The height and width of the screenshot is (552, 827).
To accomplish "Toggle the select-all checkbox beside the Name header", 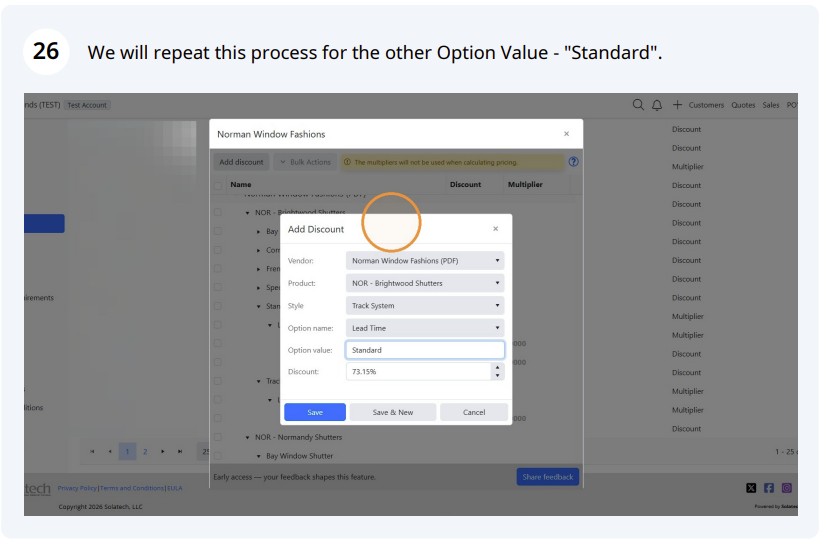I will pos(218,185).
